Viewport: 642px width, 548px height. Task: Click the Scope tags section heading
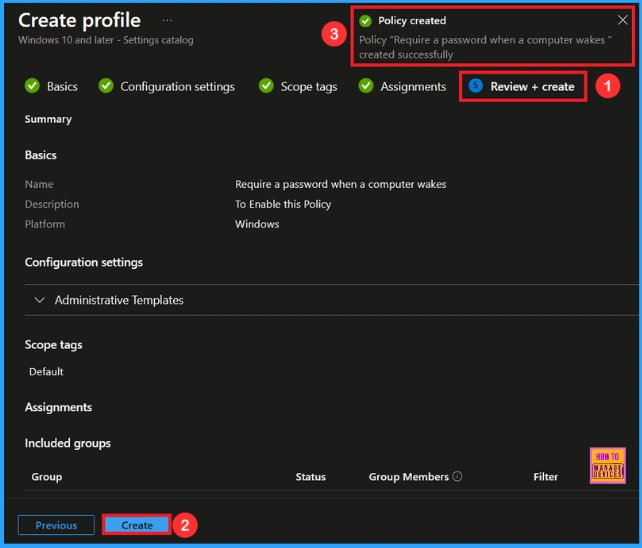click(x=53, y=345)
